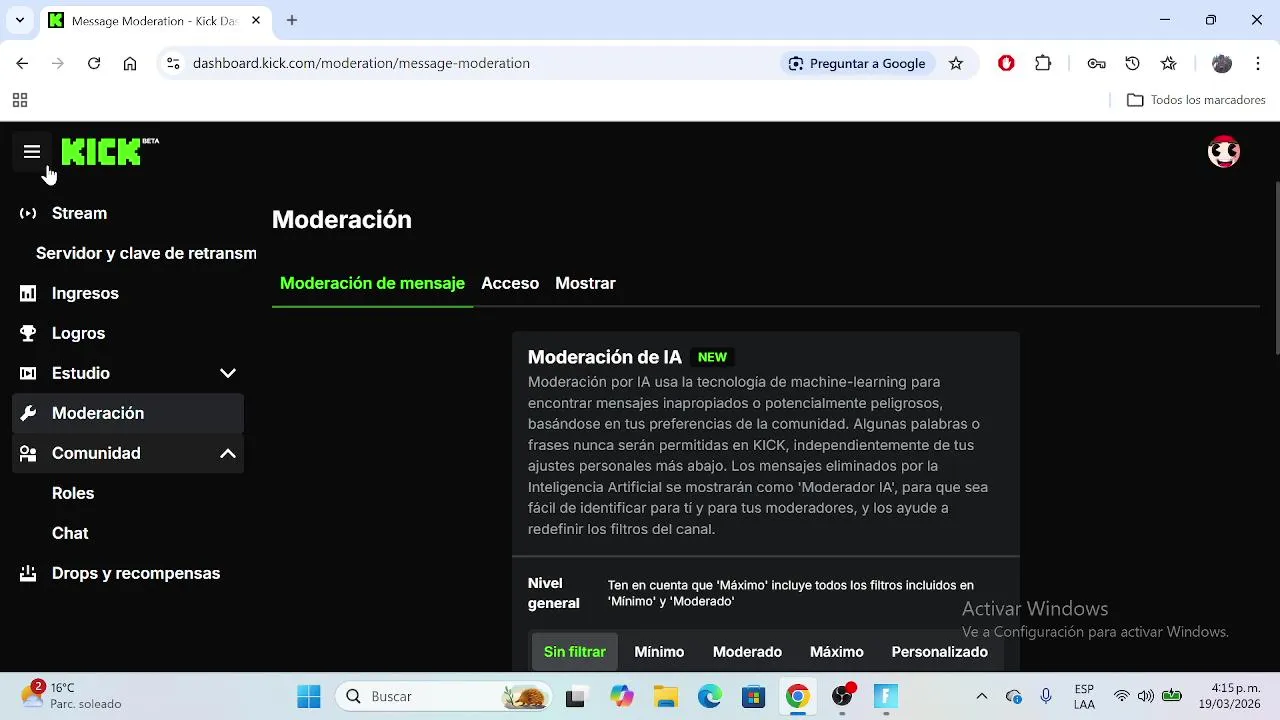Switch to the Acceso tab
The height and width of the screenshot is (720, 1280).
[510, 283]
